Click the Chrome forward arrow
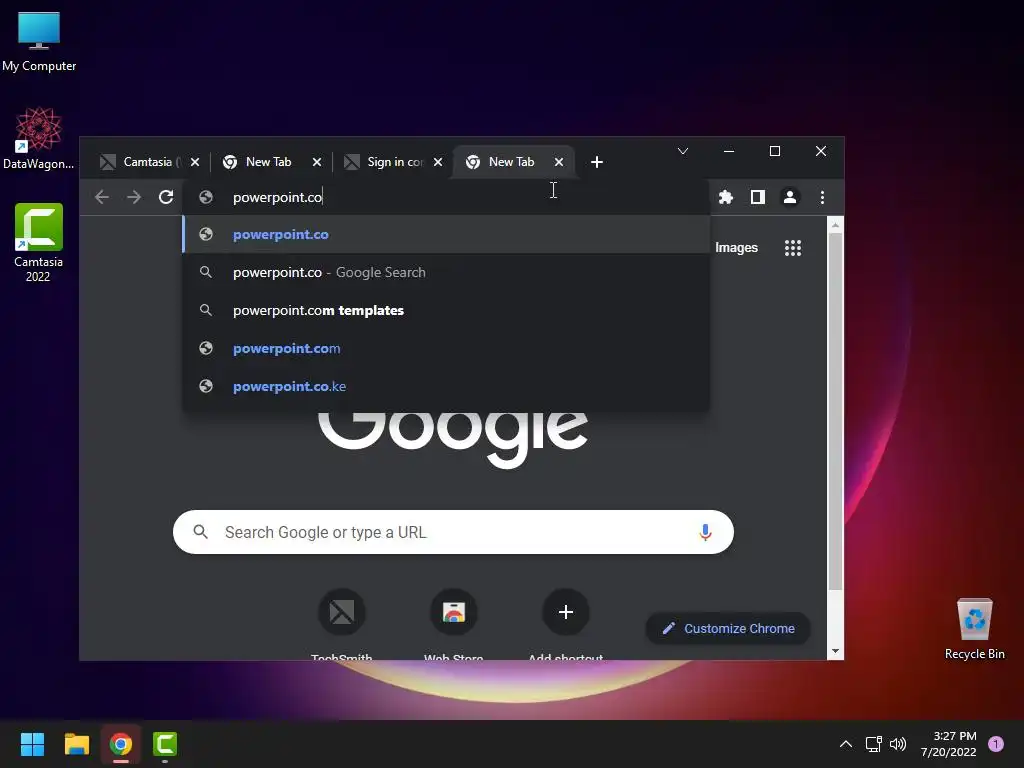Screen dimensions: 1024x768 coord(134,197)
